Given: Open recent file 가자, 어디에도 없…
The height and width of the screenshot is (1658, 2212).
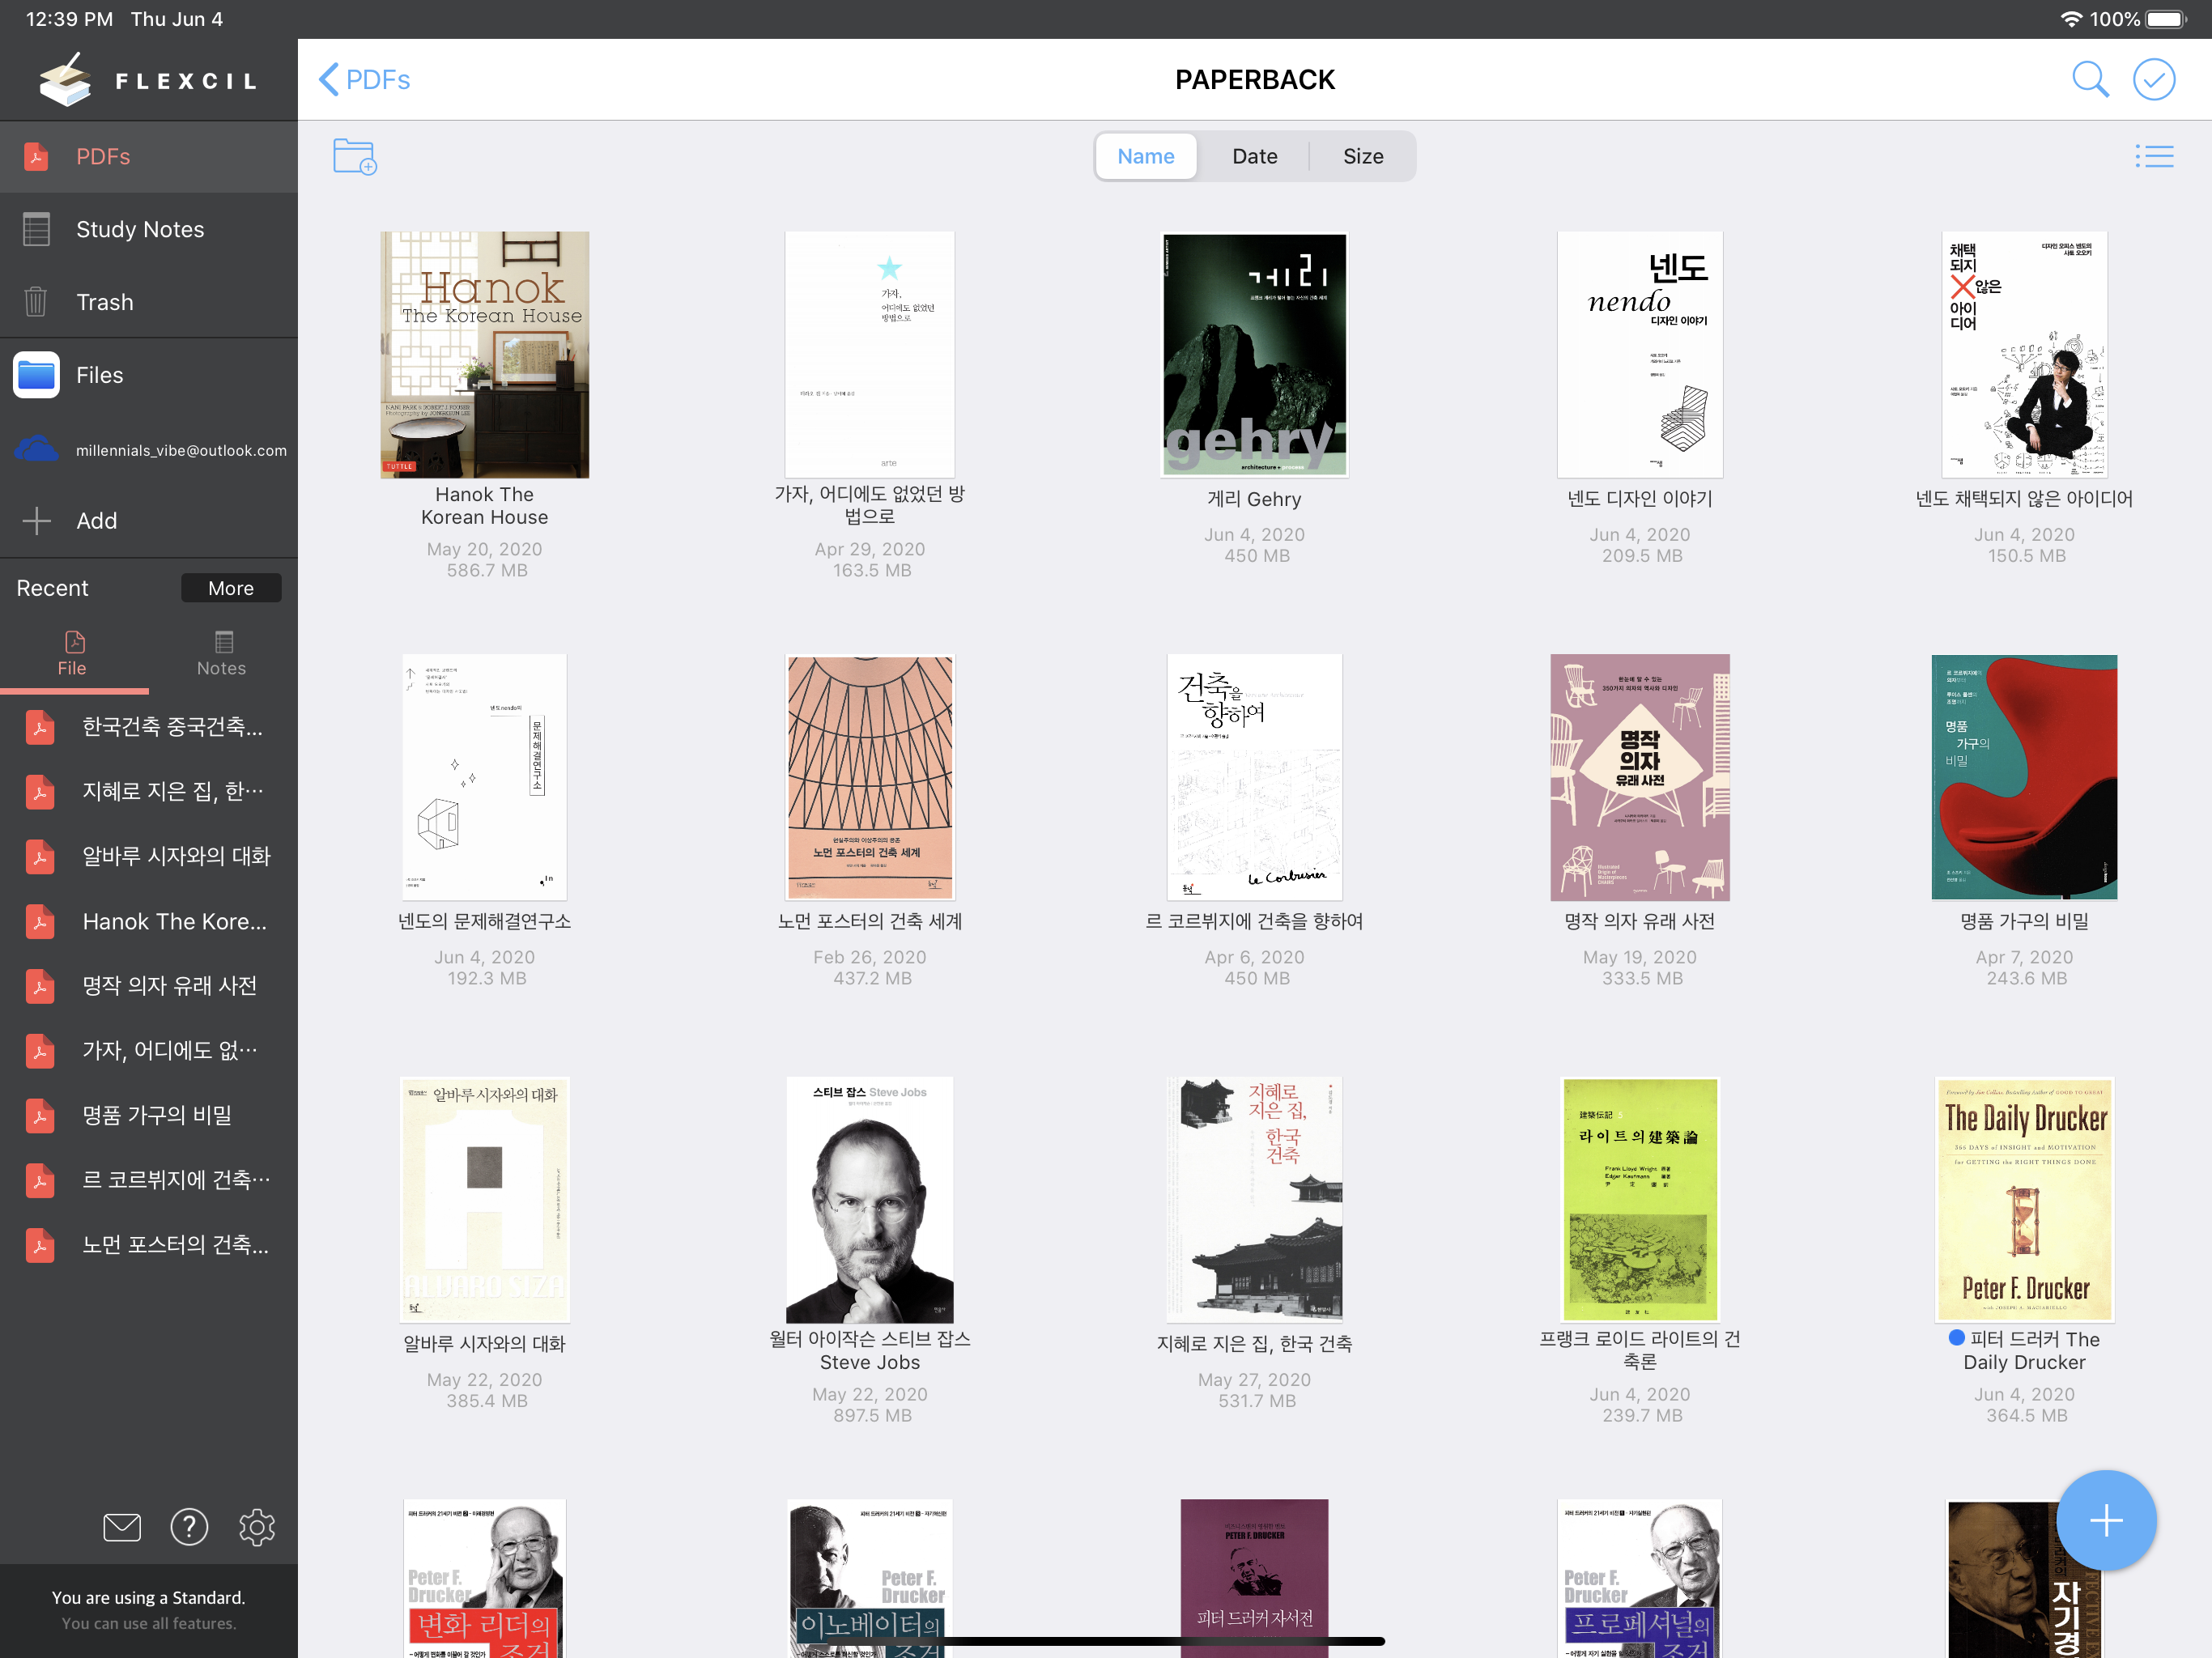Looking at the screenshot, I should point(149,1050).
